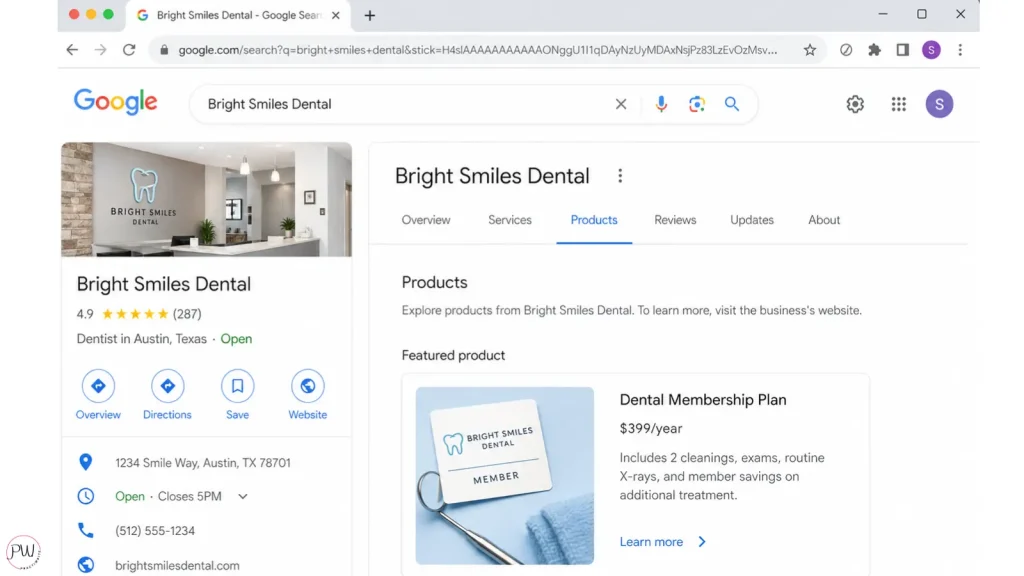Screen dimensions: 1024x576
Task: Save Bright Smiles Dental with bookmark icon
Action: (237, 386)
